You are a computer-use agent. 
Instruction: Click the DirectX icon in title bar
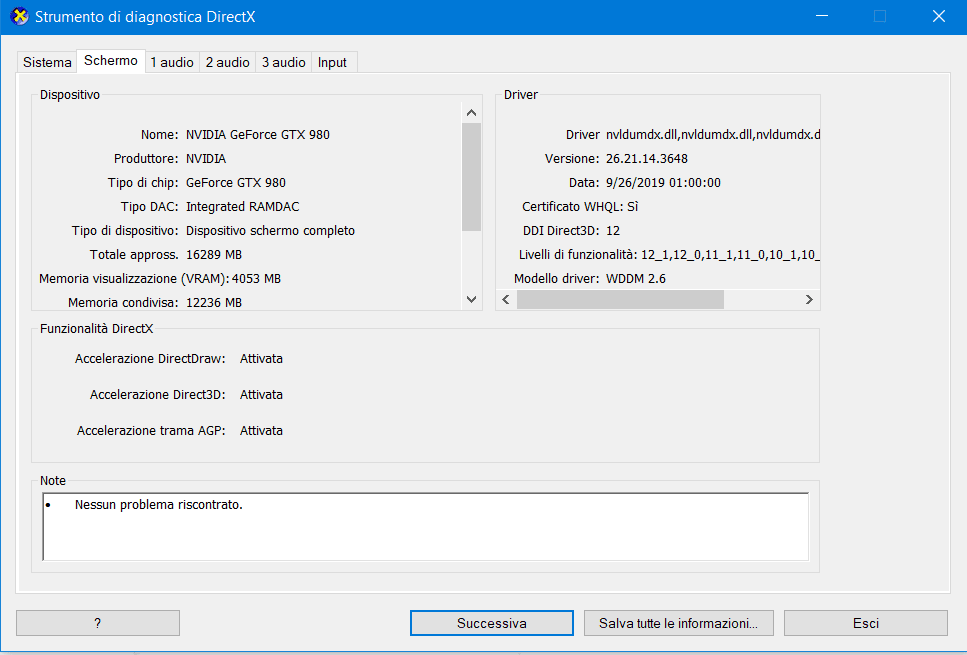pyautogui.click(x=18, y=17)
